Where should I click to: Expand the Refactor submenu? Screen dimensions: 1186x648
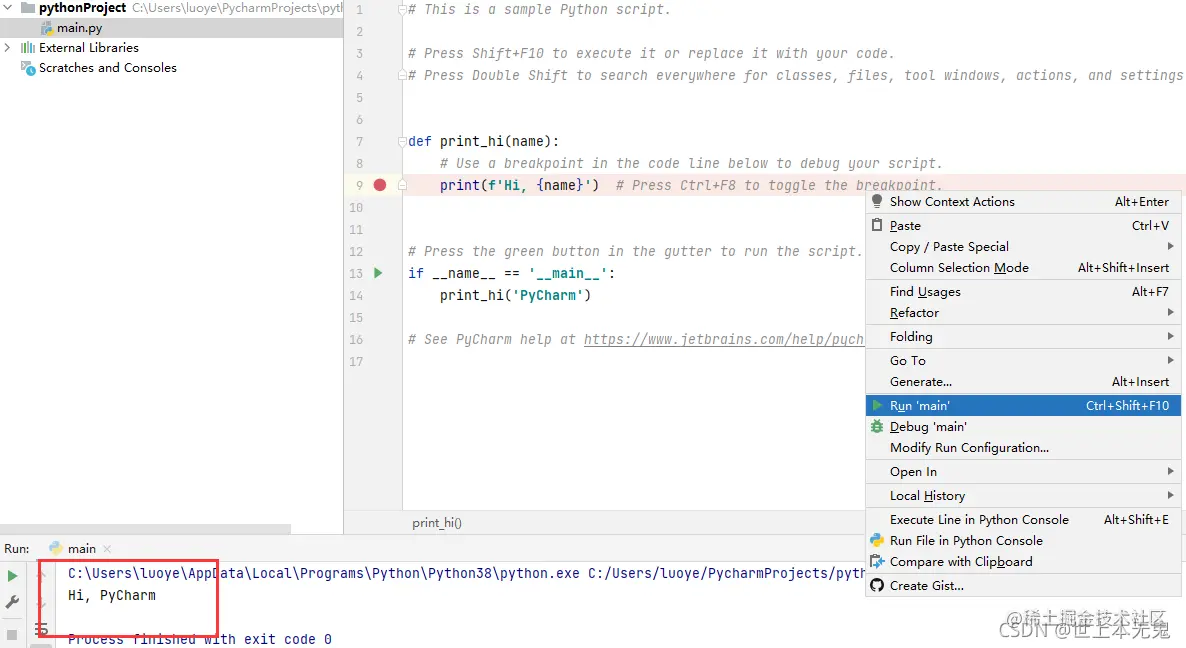[x=1023, y=313]
